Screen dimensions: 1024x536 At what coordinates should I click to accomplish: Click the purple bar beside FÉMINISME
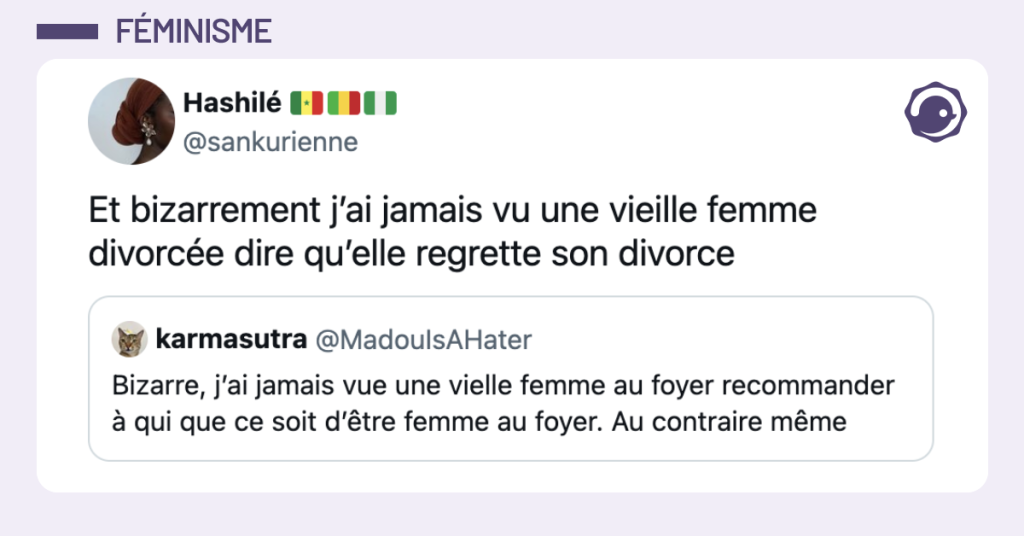tap(66, 31)
